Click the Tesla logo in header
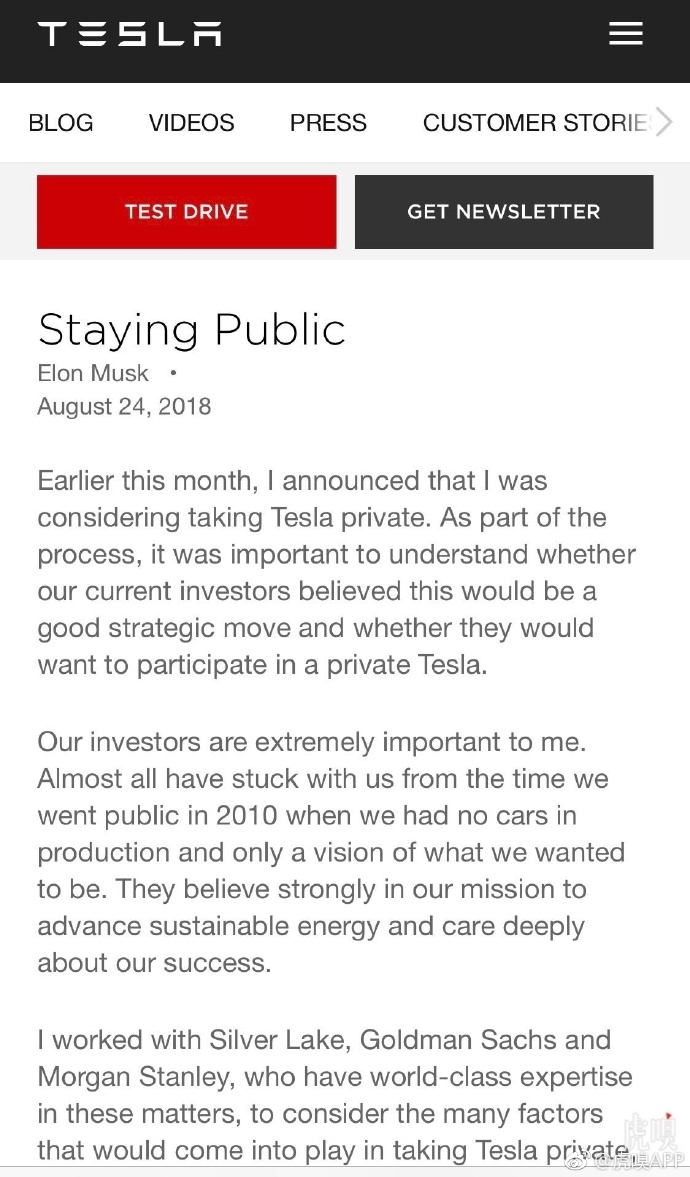The image size is (690, 1177). tap(130, 35)
